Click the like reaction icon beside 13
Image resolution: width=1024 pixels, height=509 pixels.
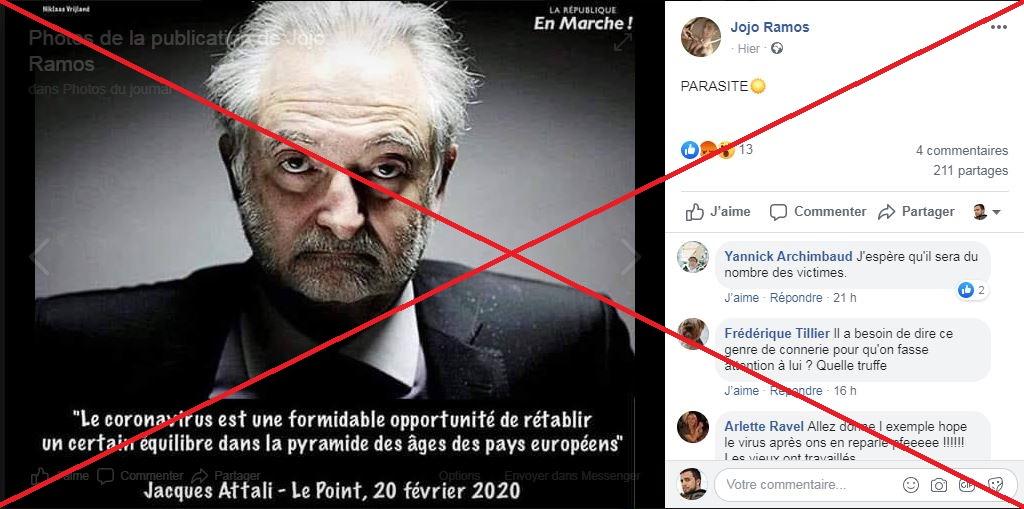pos(690,150)
